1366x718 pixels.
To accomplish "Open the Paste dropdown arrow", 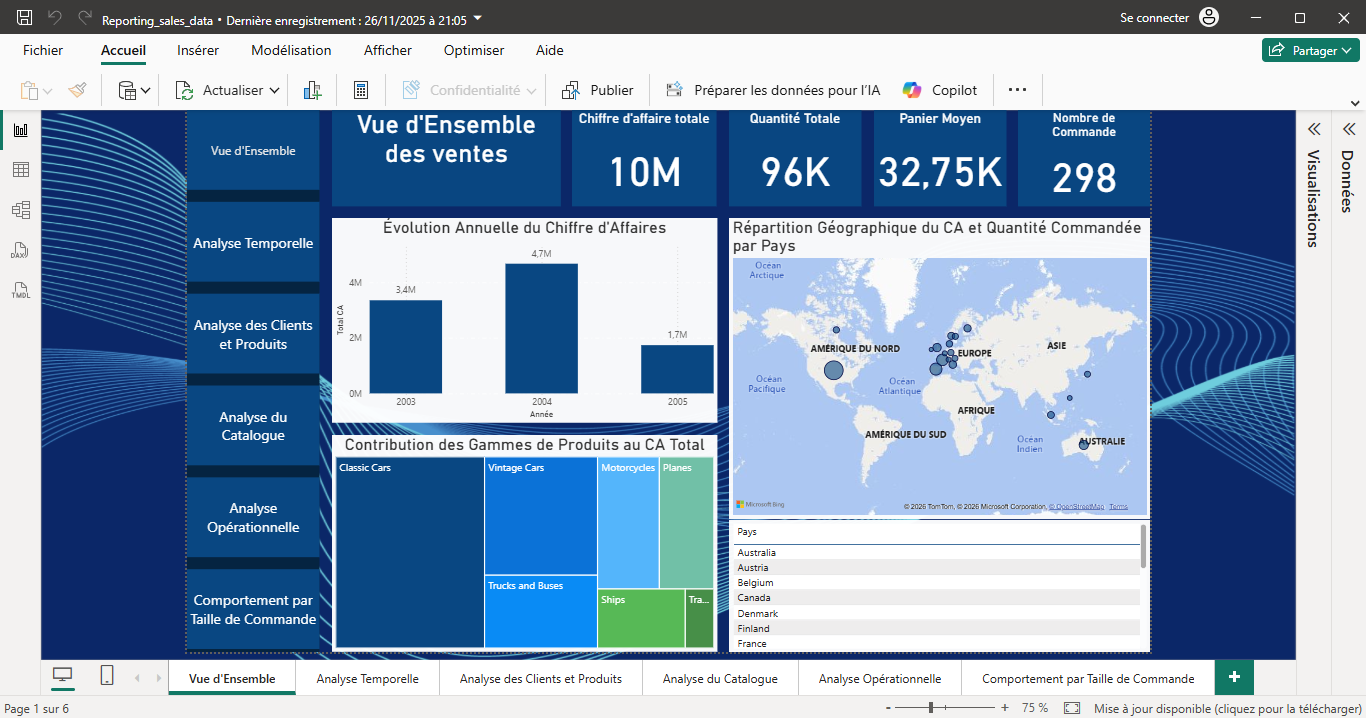I will [x=48, y=91].
